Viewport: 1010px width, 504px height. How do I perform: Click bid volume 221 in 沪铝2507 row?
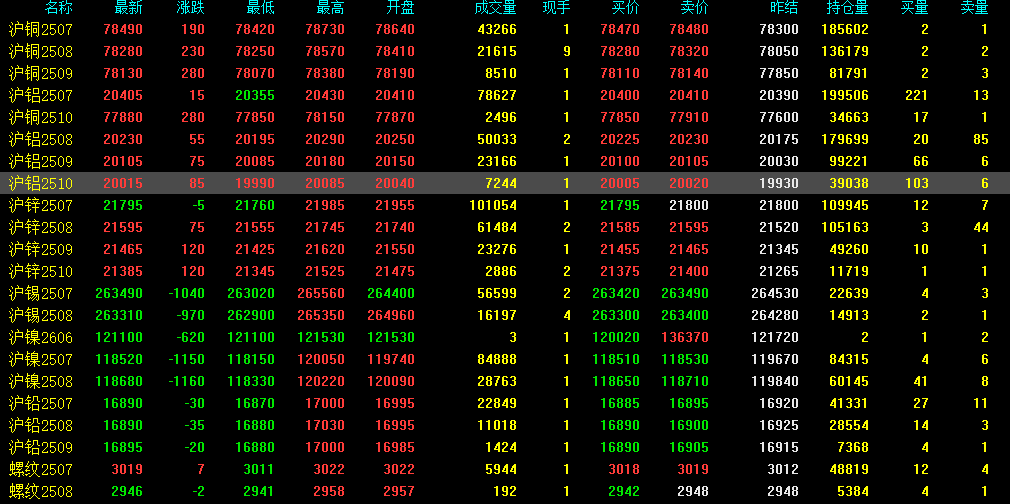(x=916, y=95)
